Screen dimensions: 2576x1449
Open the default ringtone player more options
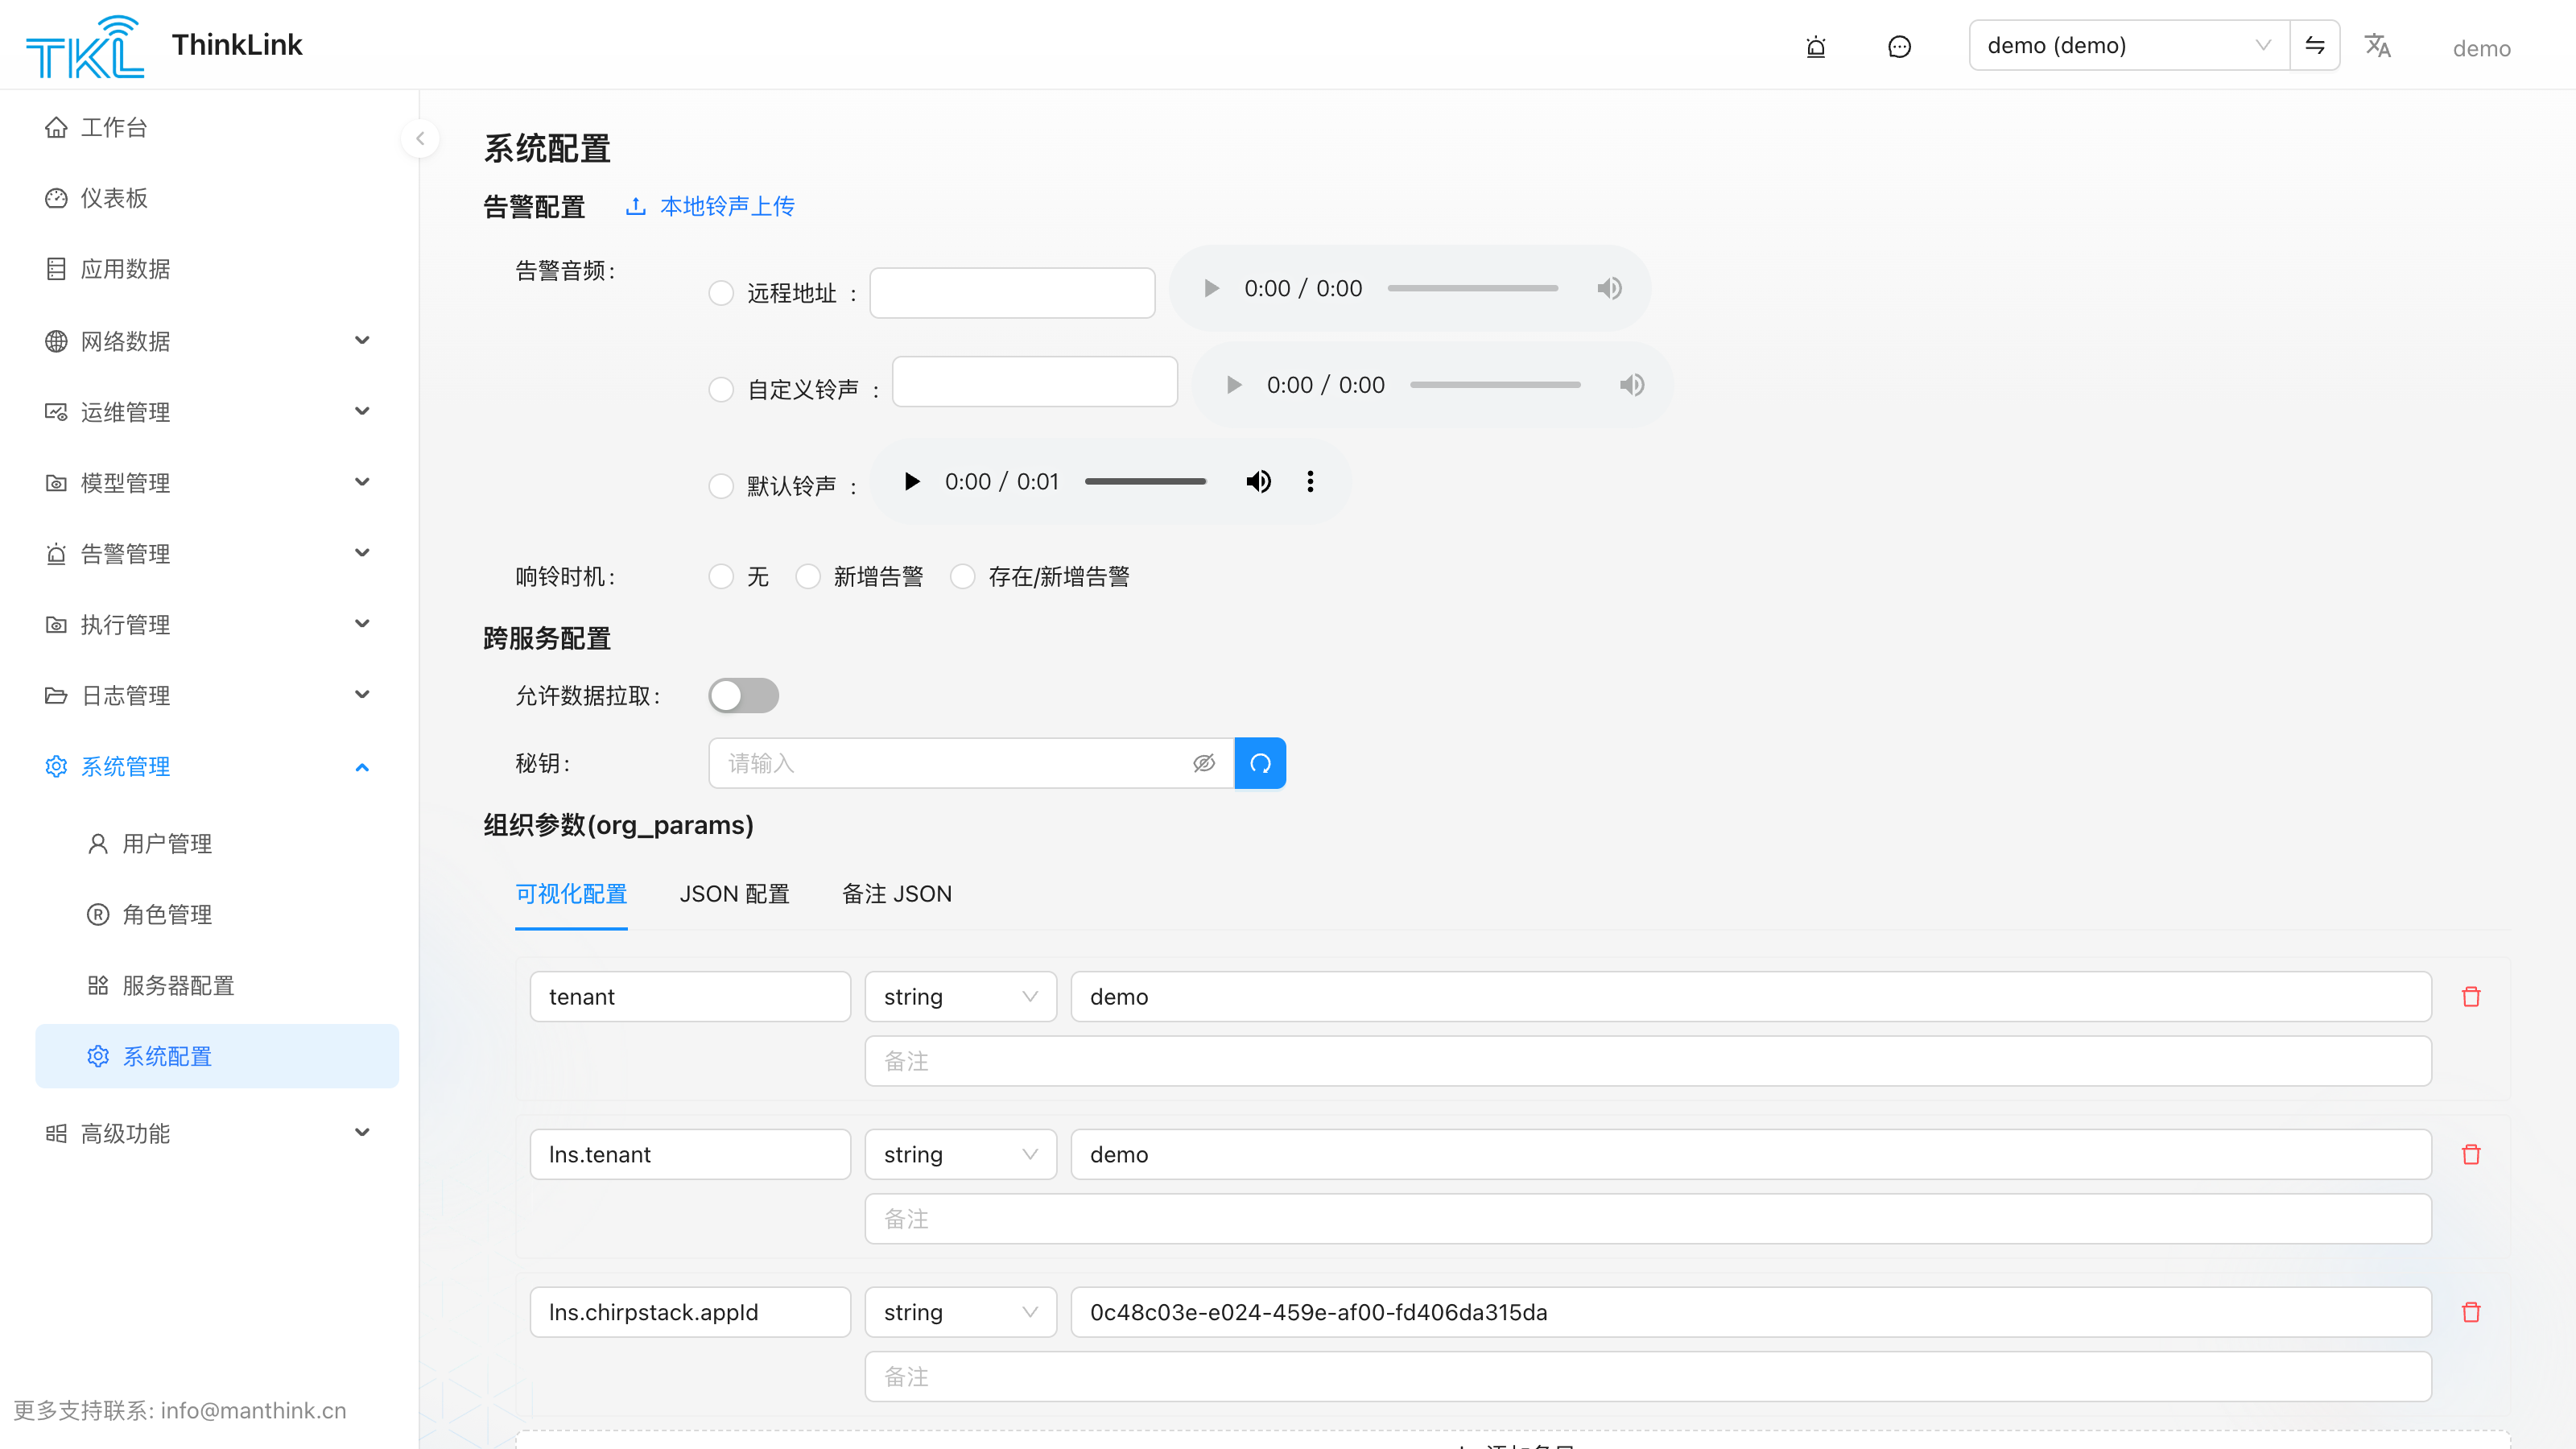coord(1310,482)
